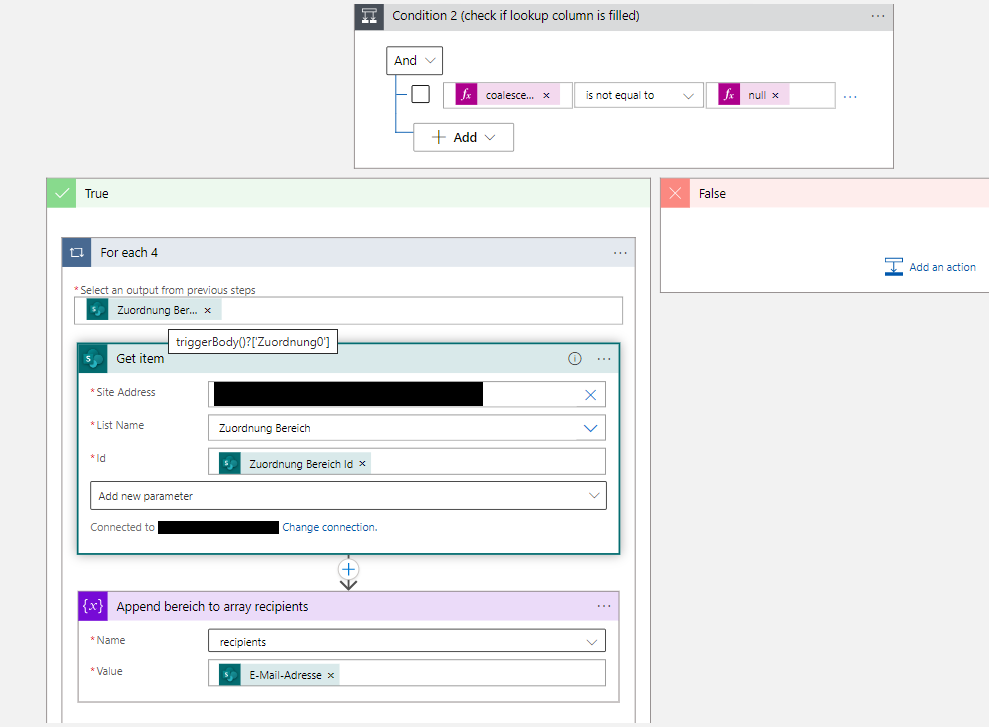
Task: Open the 'is not equal to' operator dropdown
Action: [x=639, y=93]
